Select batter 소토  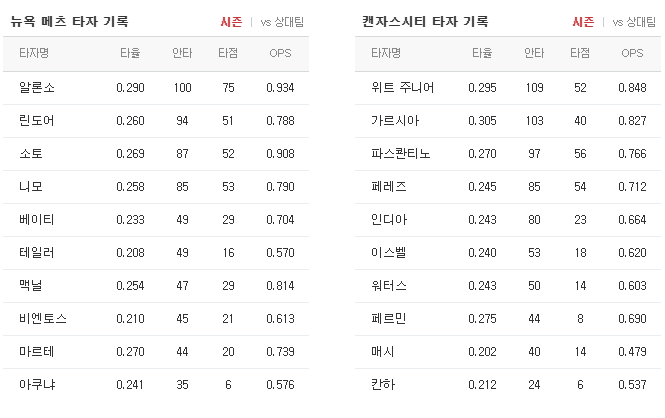click(x=31, y=154)
